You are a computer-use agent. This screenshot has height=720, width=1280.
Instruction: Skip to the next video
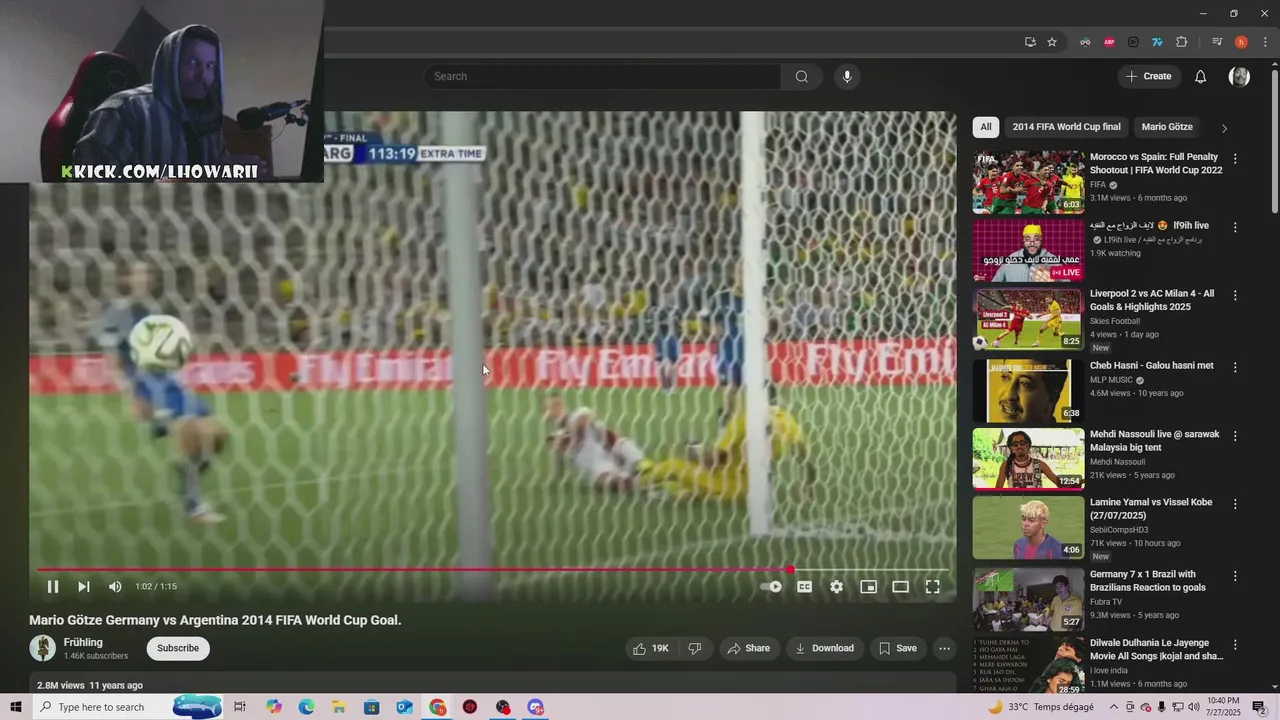click(84, 587)
